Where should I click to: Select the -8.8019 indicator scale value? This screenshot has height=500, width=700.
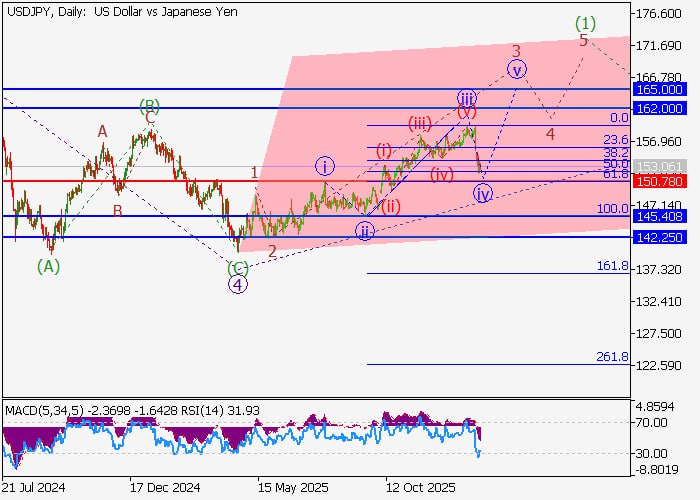point(657,470)
